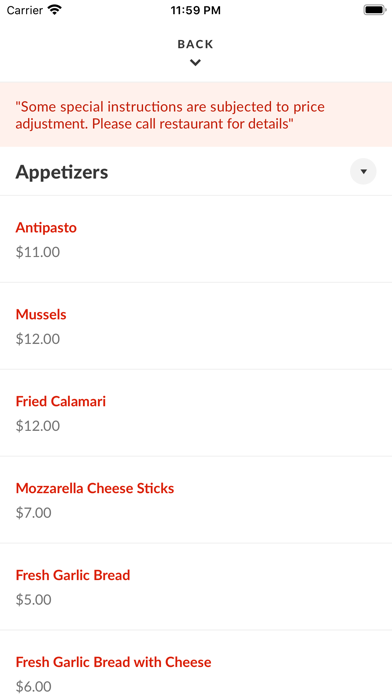Viewport: 392px width, 696px height.
Task: Click the $12.00 price under Mussels
Action: point(38,339)
